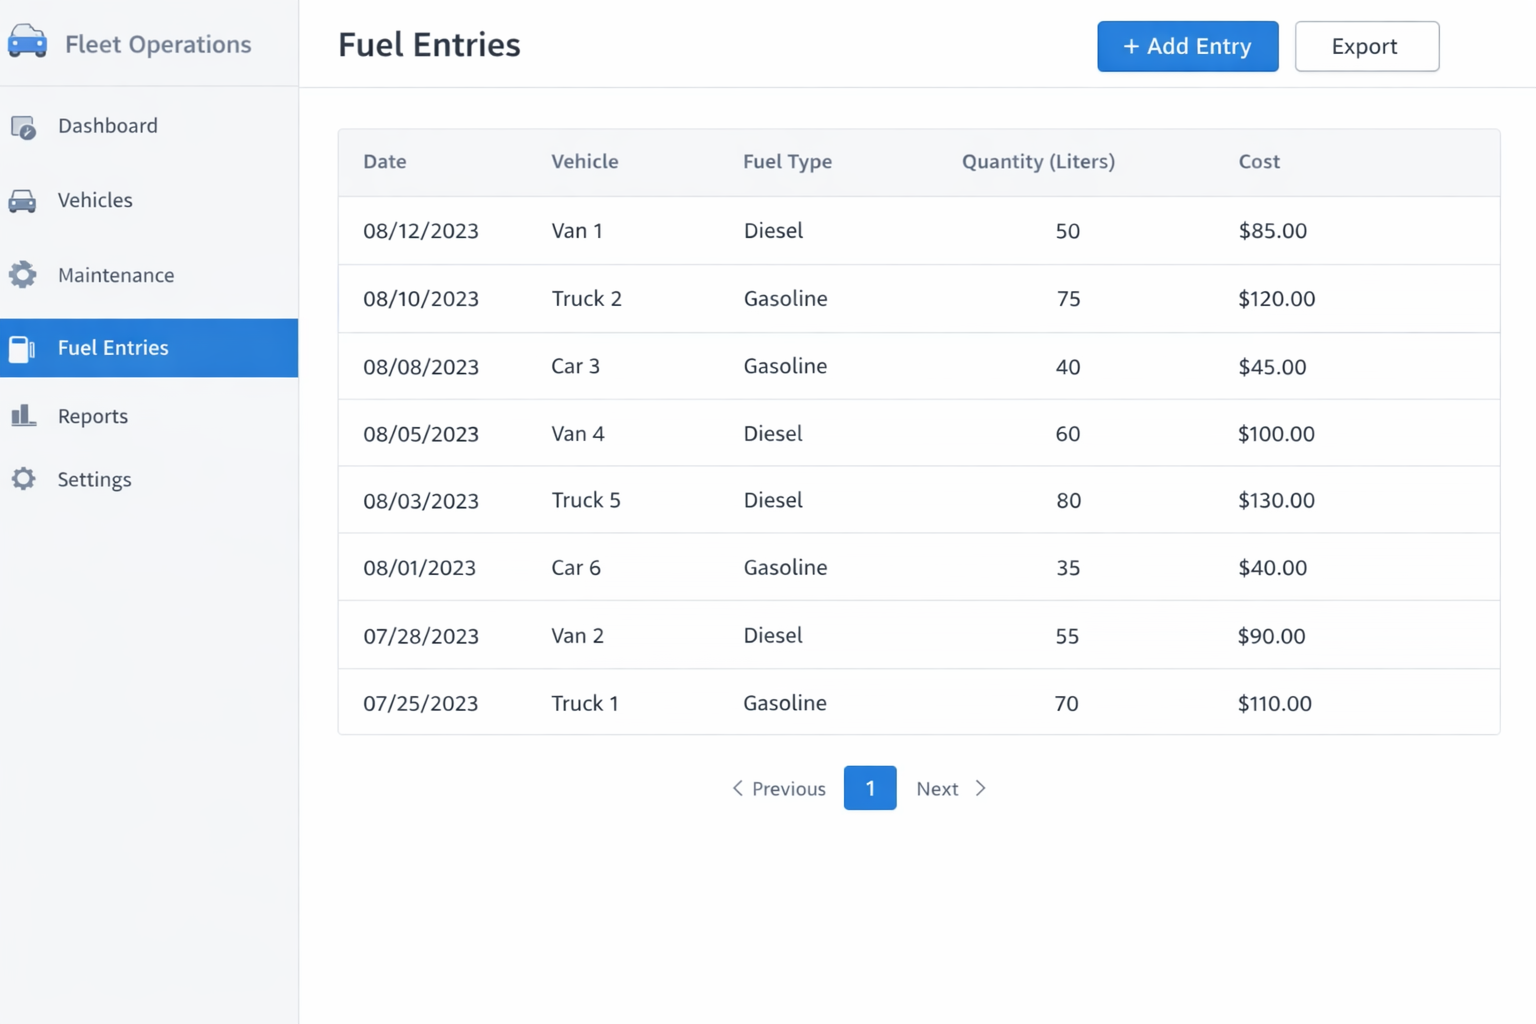Click the Fuel Entries fuel pump icon

23,348
